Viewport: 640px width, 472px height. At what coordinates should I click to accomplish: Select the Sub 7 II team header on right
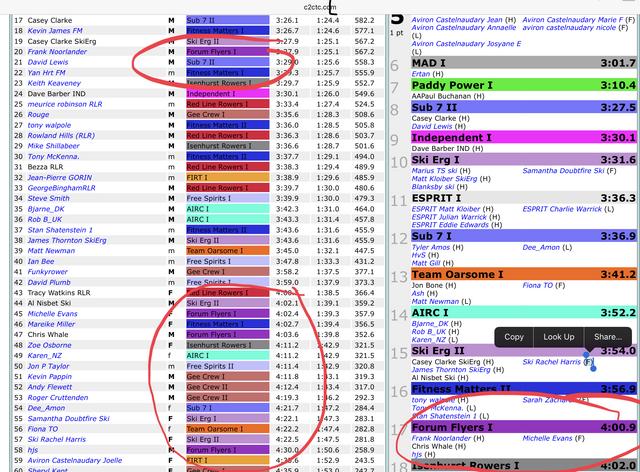tap(524, 107)
